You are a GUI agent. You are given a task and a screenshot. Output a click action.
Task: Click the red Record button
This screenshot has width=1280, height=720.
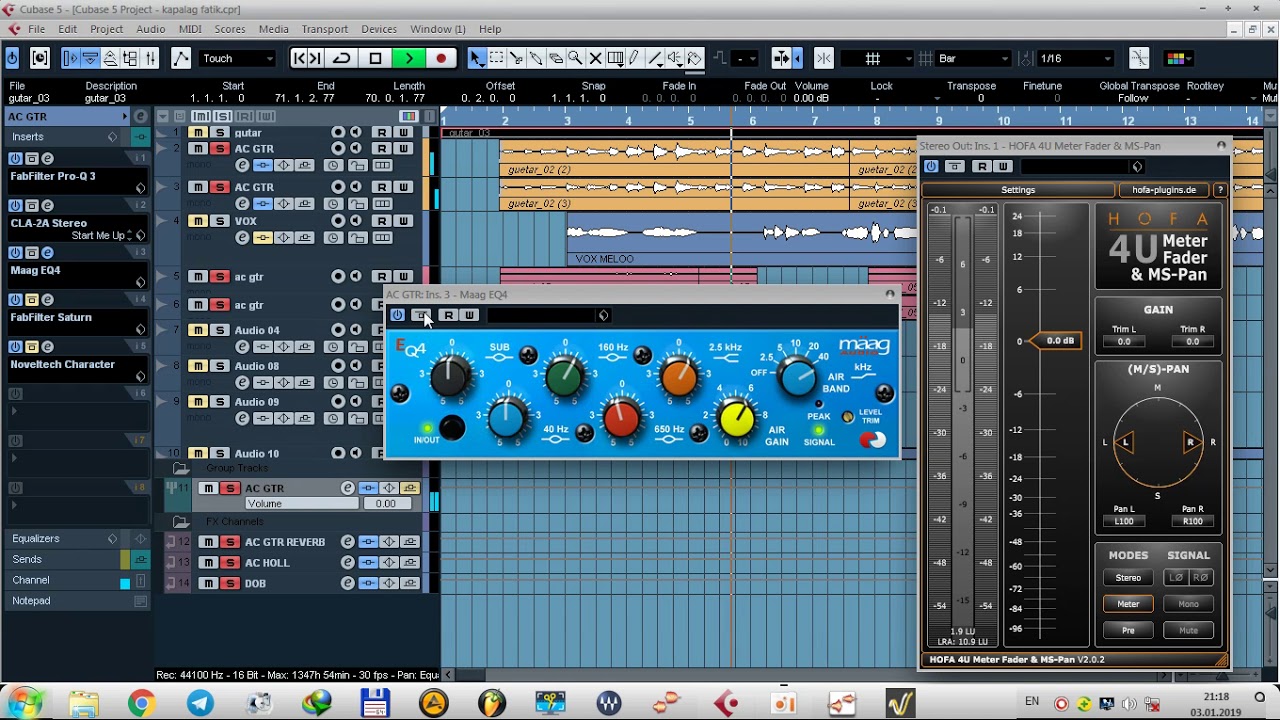coord(441,58)
